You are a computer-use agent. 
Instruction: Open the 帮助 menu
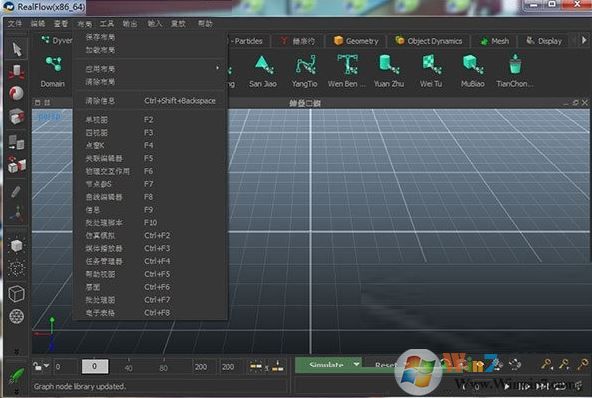point(205,24)
